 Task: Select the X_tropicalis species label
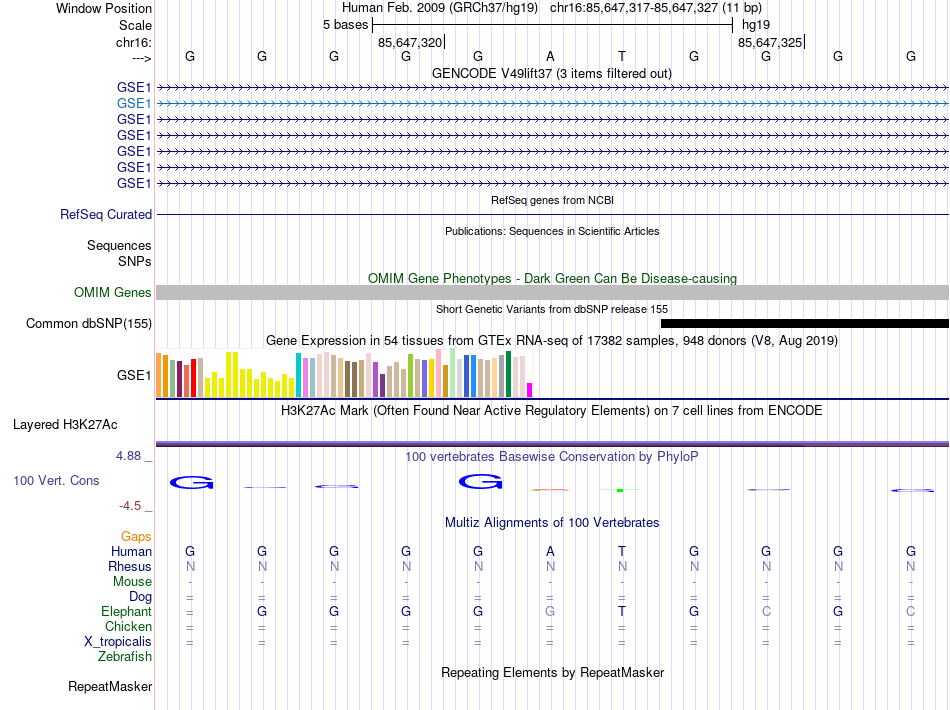click(118, 642)
